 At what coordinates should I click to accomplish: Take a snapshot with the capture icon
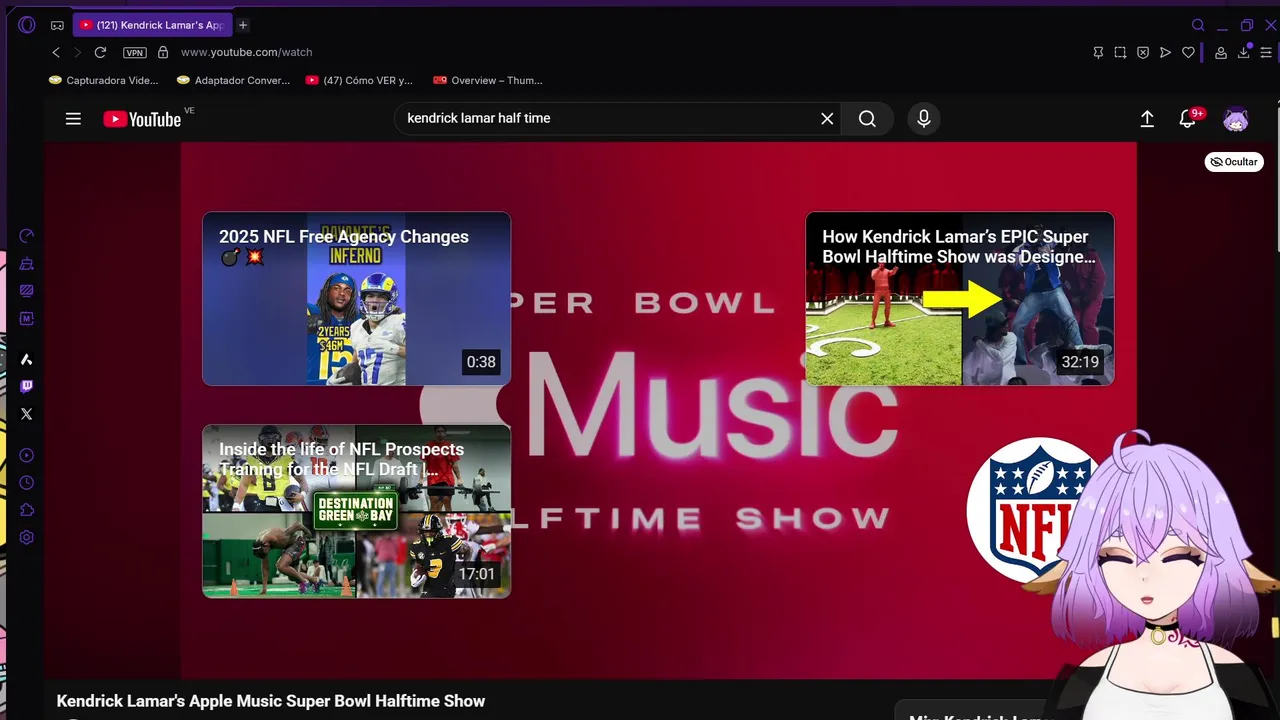point(1120,52)
